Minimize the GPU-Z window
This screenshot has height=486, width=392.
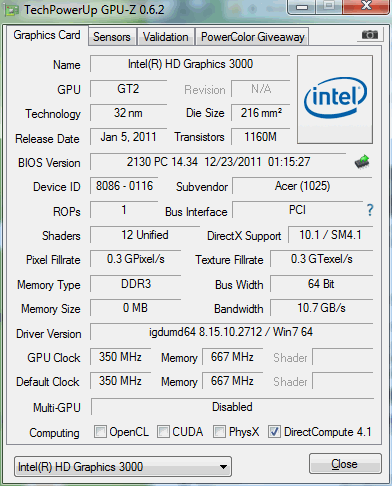tap(302, 7)
